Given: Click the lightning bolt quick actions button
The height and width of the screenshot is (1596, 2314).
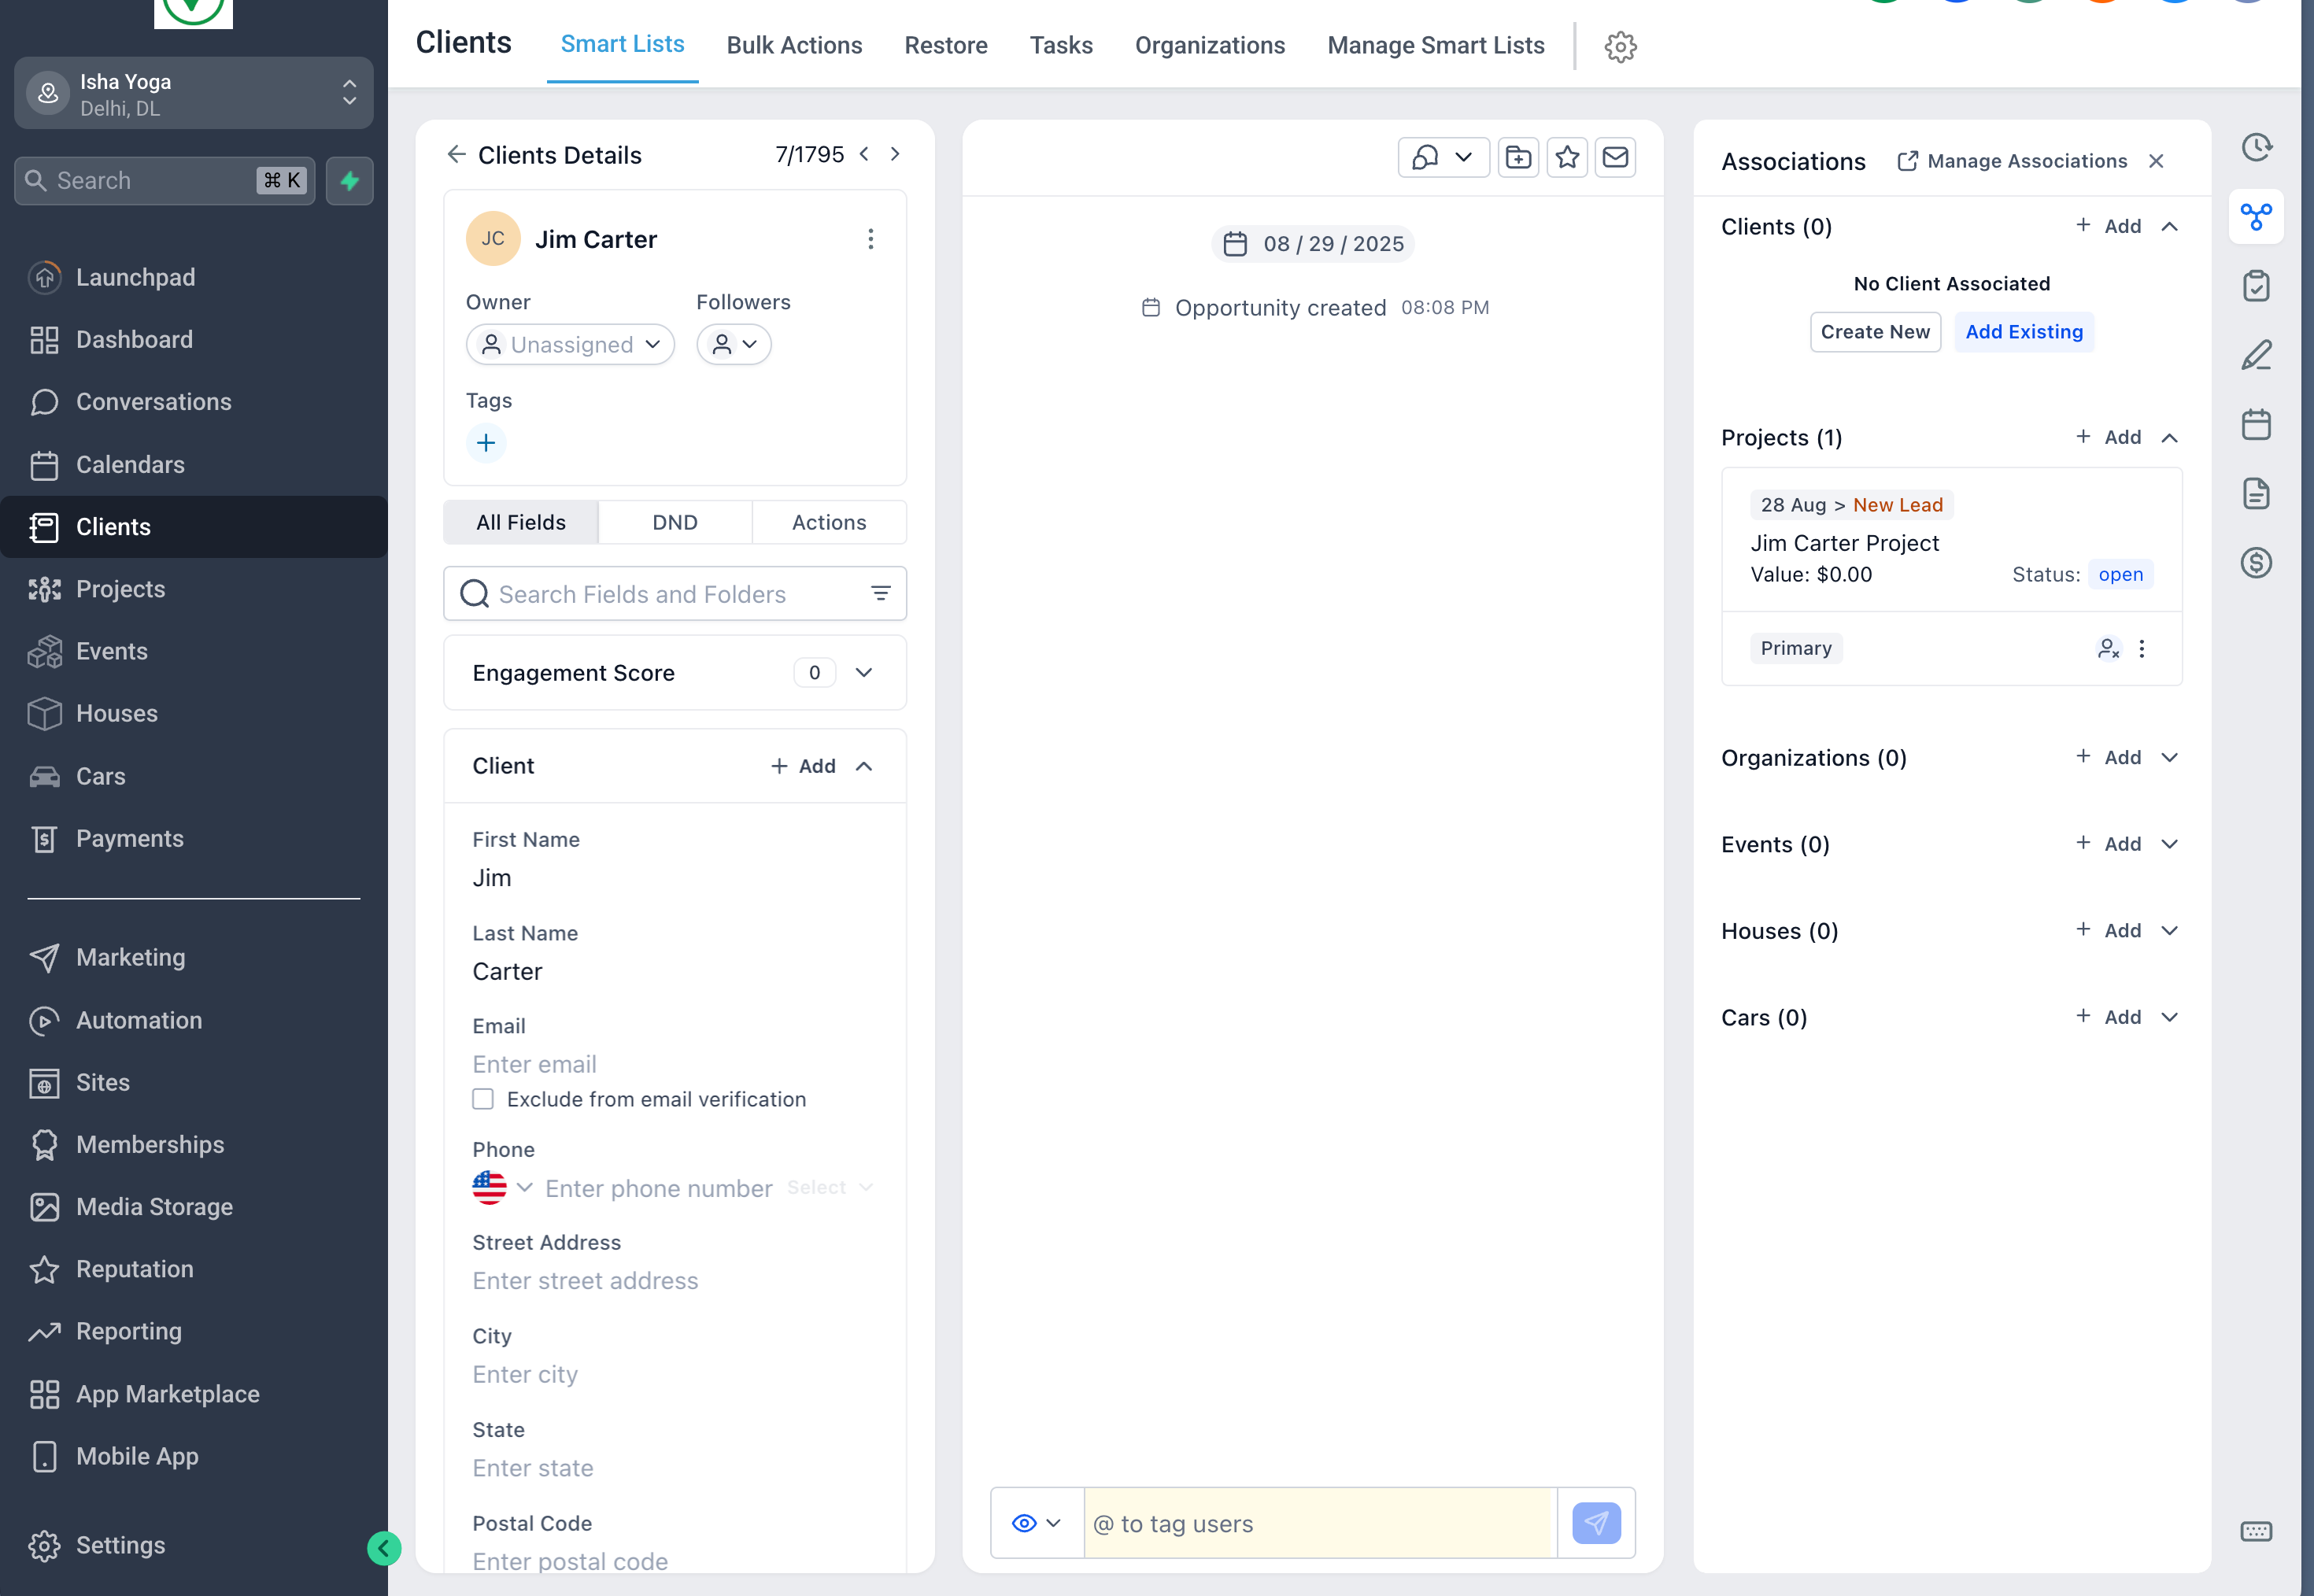Looking at the screenshot, I should (349, 181).
